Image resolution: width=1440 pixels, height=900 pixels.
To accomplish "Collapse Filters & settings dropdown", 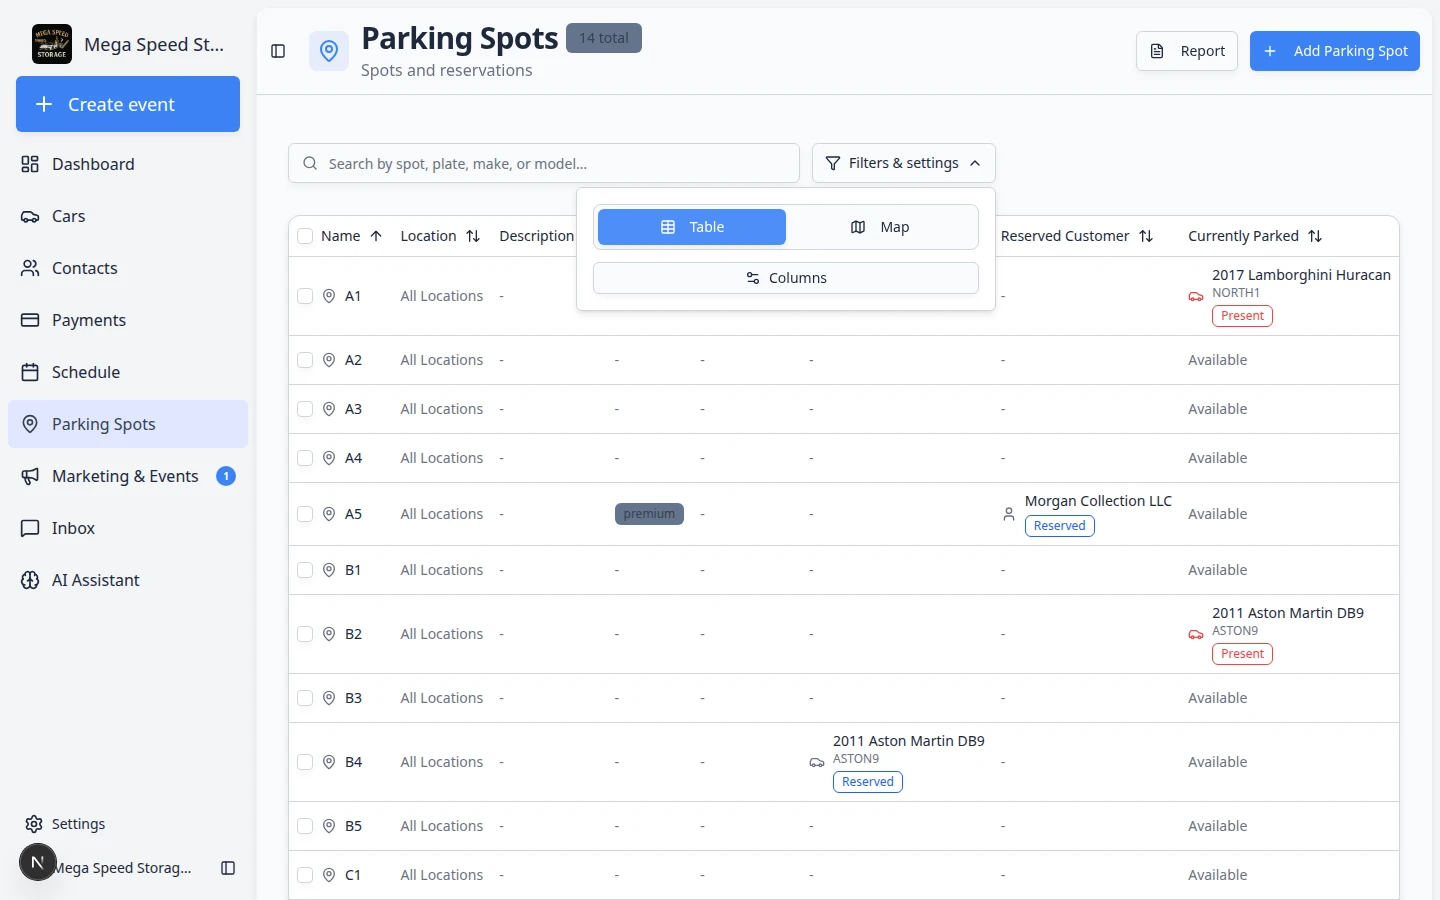I will point(904,163).
